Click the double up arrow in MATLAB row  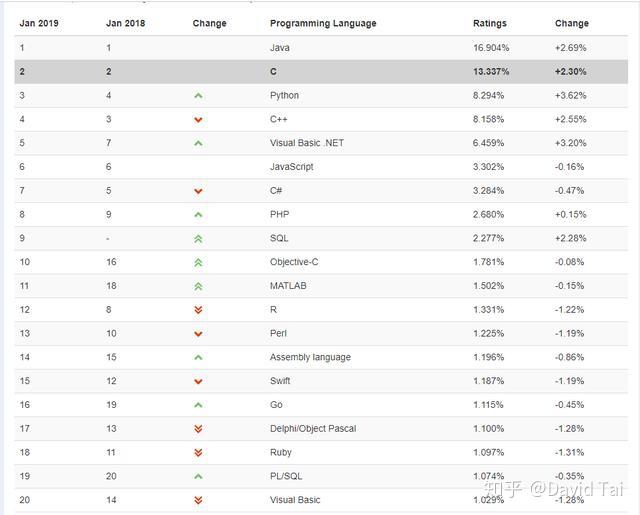tap(198, 286)
